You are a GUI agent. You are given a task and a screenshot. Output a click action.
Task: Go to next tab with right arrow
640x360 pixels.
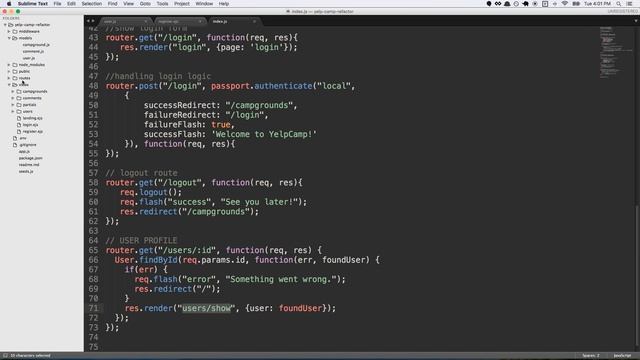tap(93, 21)
